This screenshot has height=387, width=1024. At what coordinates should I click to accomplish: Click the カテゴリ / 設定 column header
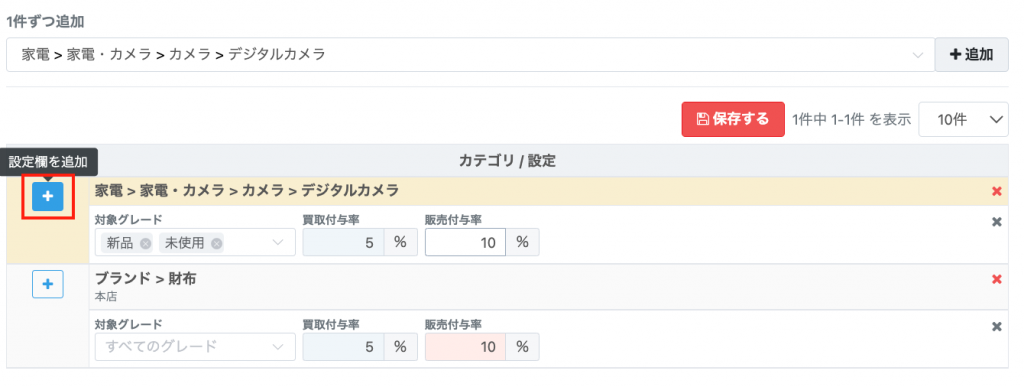pos(507,161)
